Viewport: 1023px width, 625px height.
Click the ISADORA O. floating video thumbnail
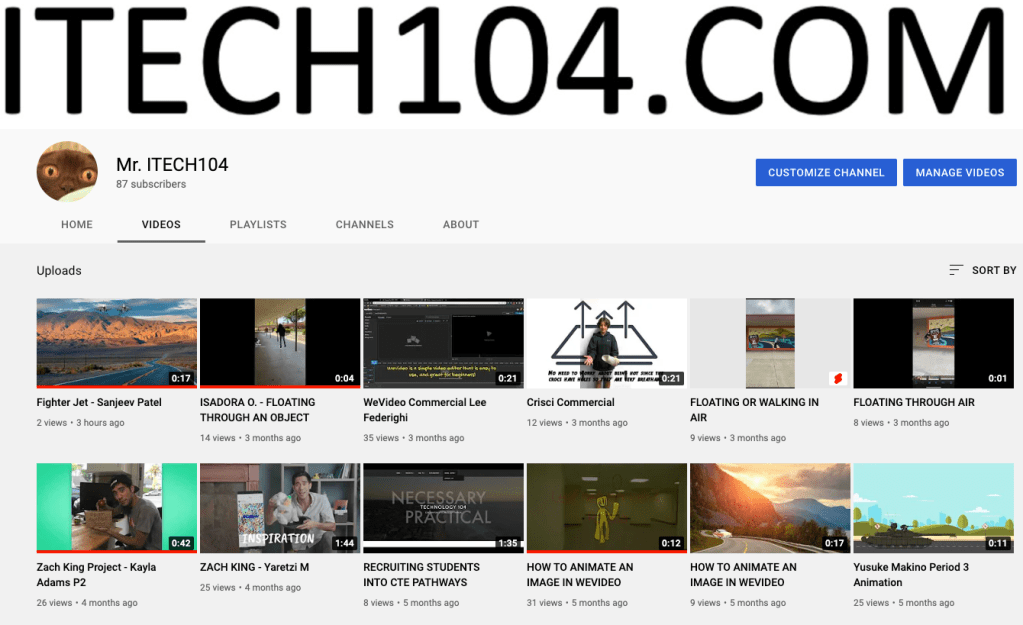pos(279,342)
